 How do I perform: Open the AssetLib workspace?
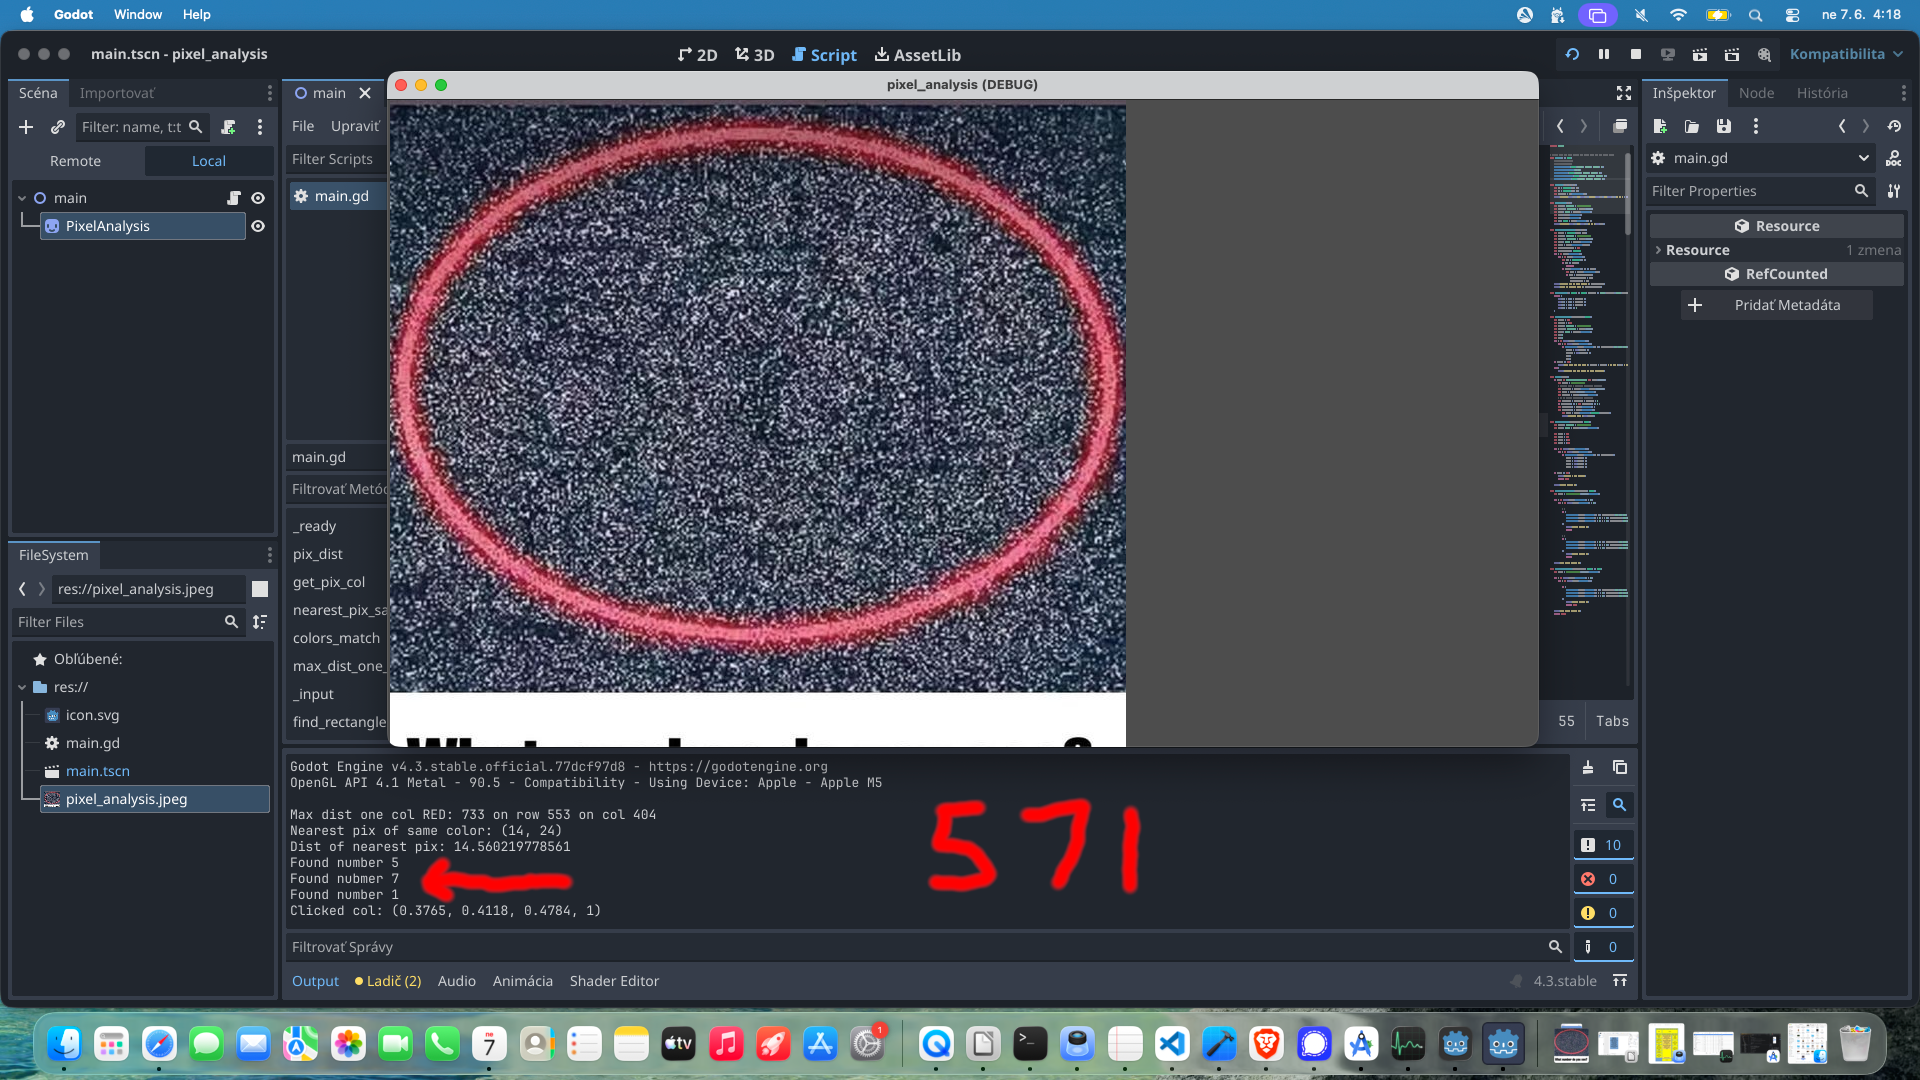click(x=917, y=55)
